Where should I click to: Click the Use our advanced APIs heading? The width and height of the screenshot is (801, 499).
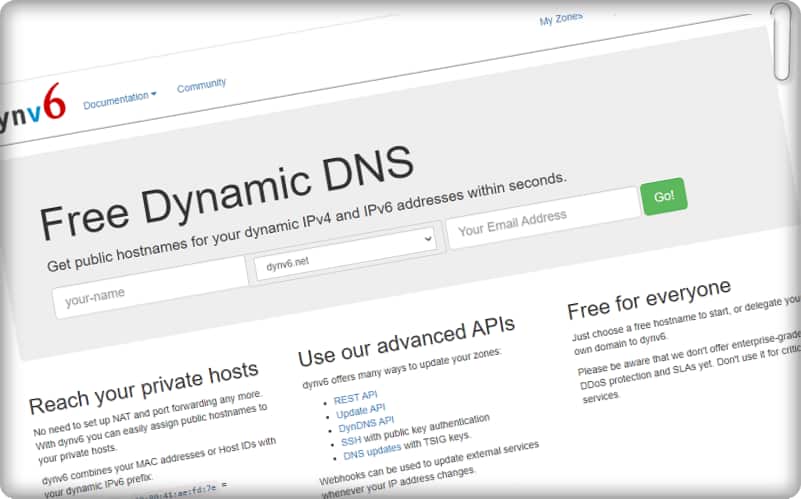(x=407, y=341)
